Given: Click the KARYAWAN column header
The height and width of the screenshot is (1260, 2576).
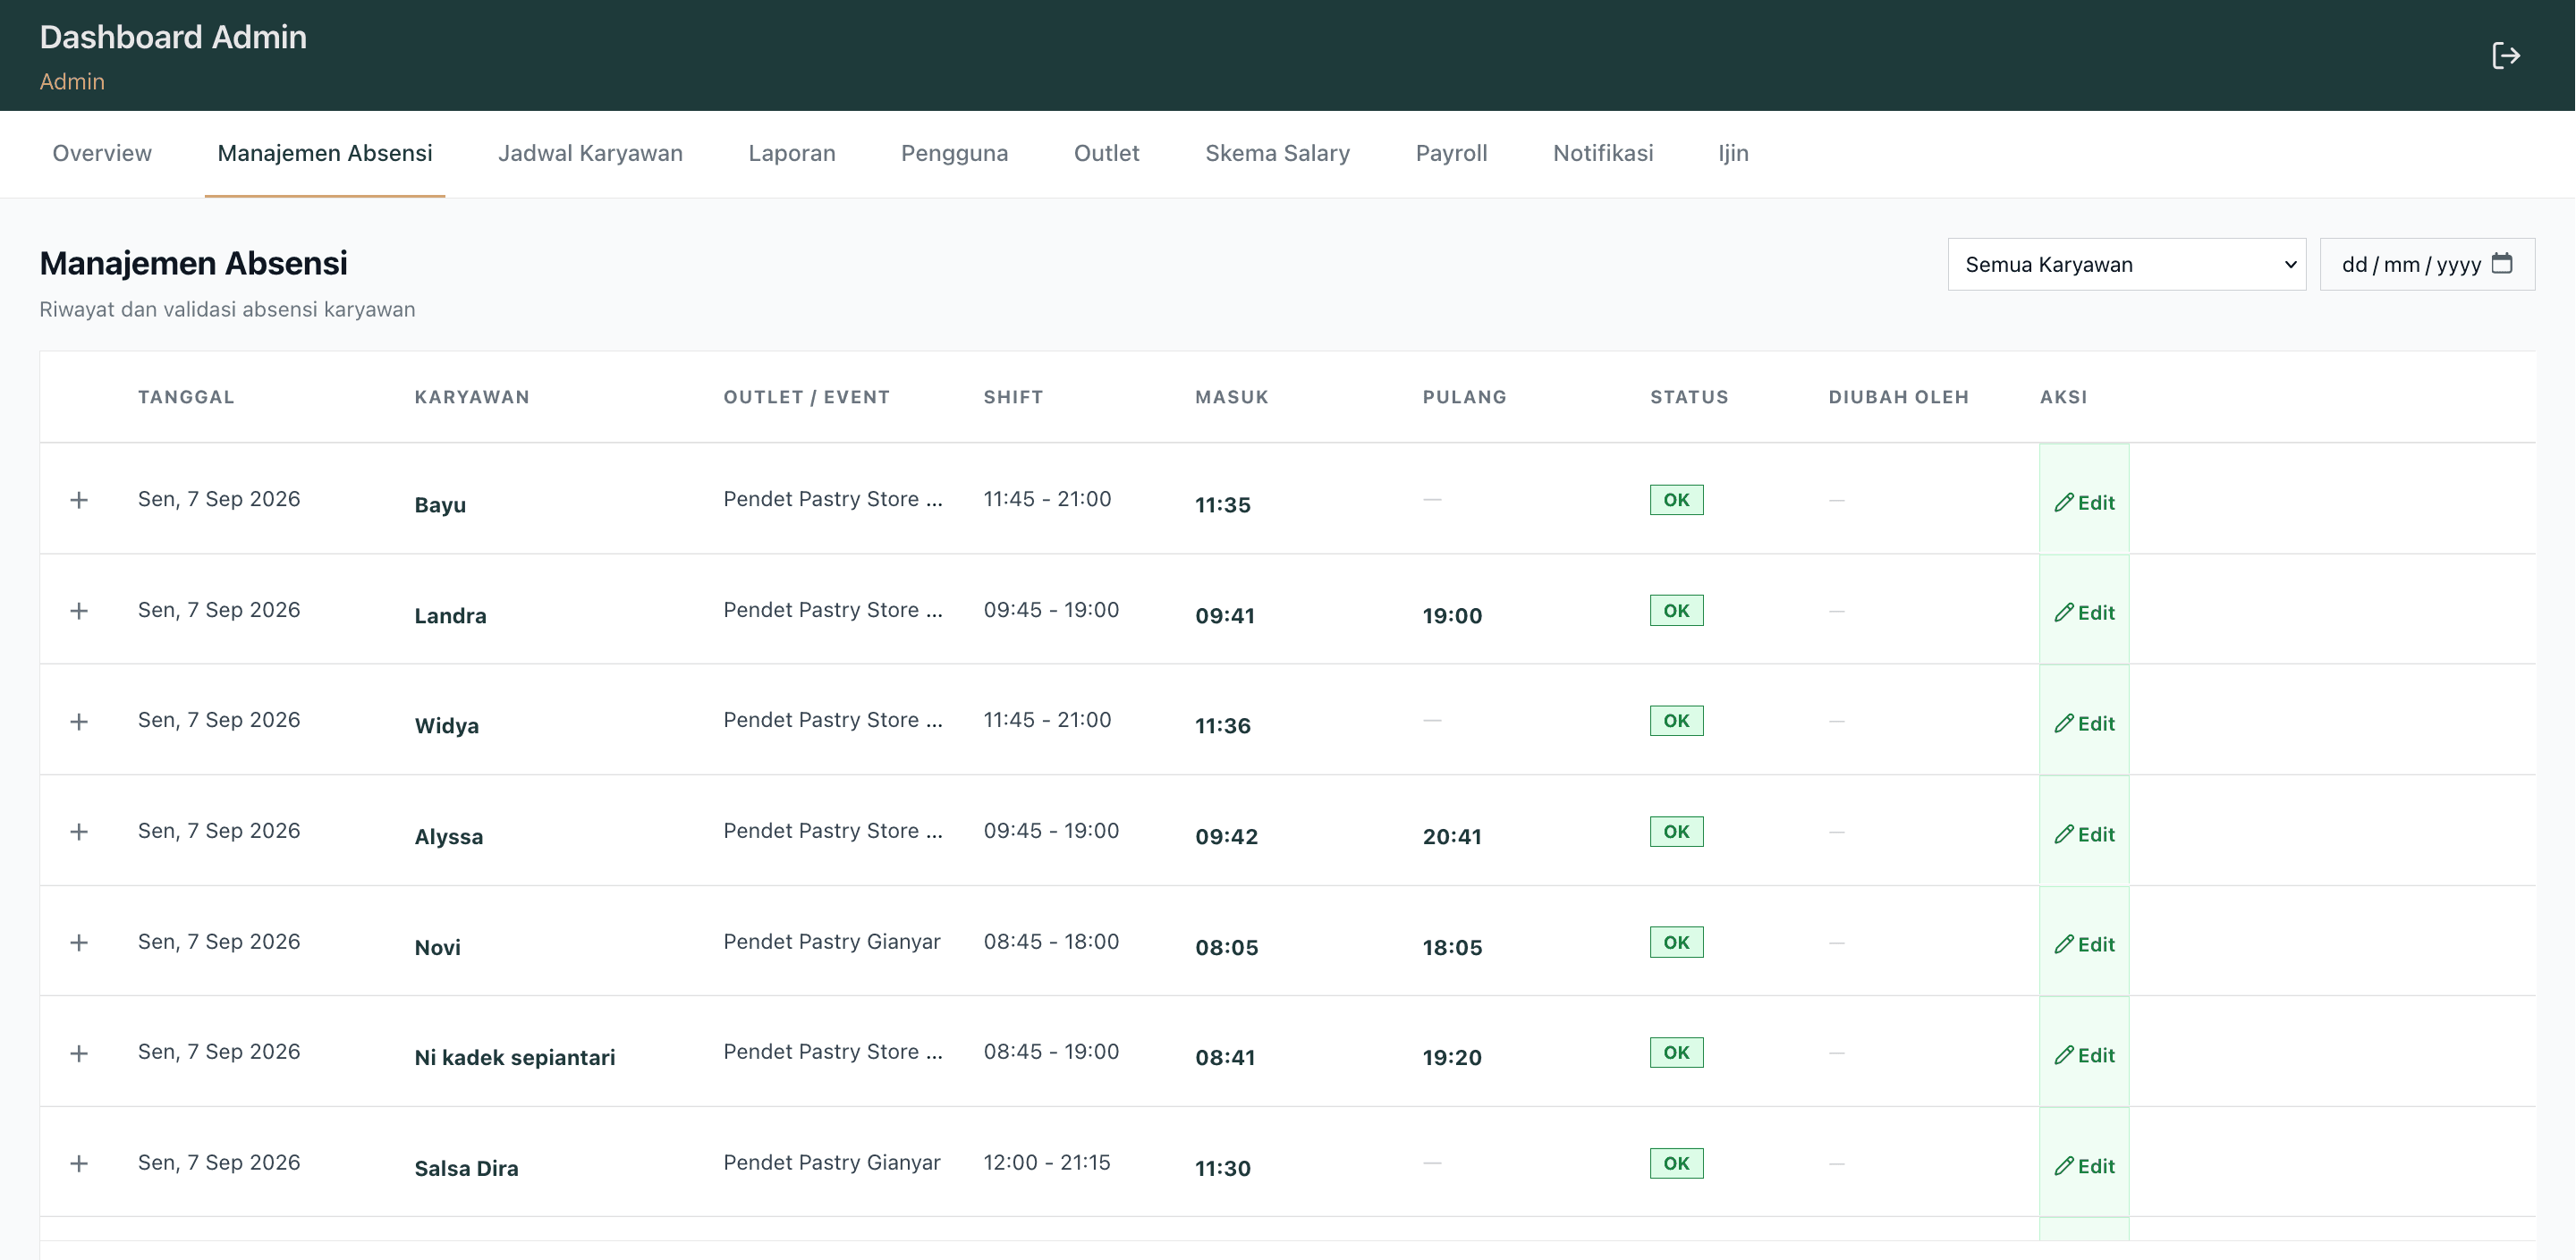Looking at the screenshot, I should [x=472, y=397].
